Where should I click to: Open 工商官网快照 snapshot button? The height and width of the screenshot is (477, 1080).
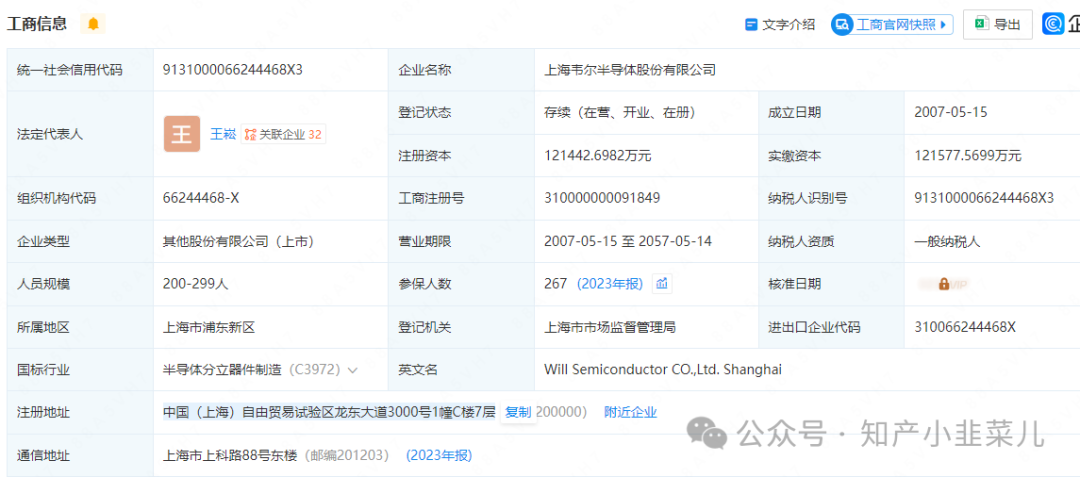891,25
